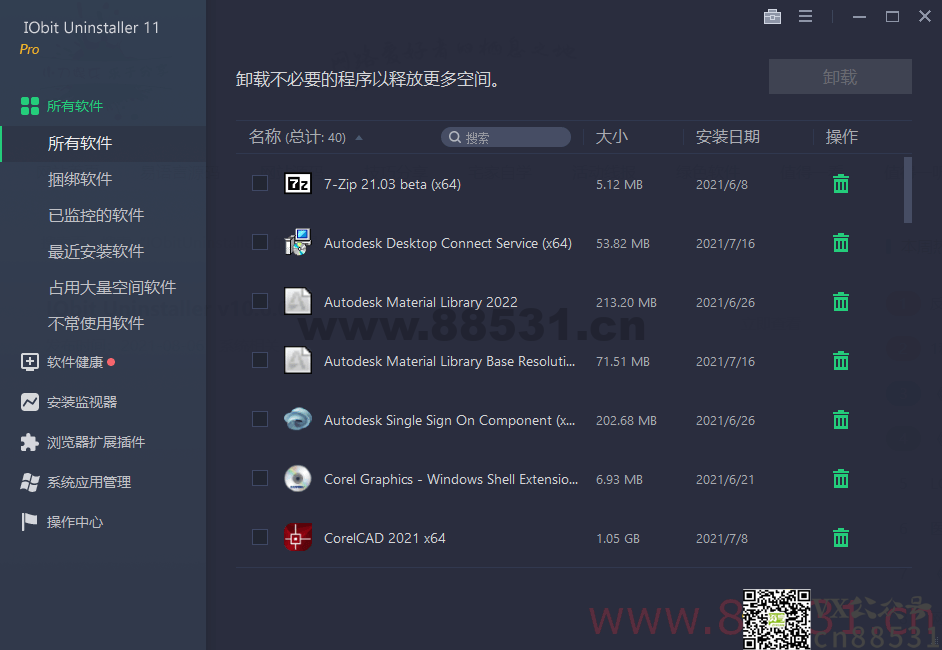Tick checkbox for Autodesk Material Library Base Resoluti...
Screen dimensions: 942x650
[x=260, y=360]
